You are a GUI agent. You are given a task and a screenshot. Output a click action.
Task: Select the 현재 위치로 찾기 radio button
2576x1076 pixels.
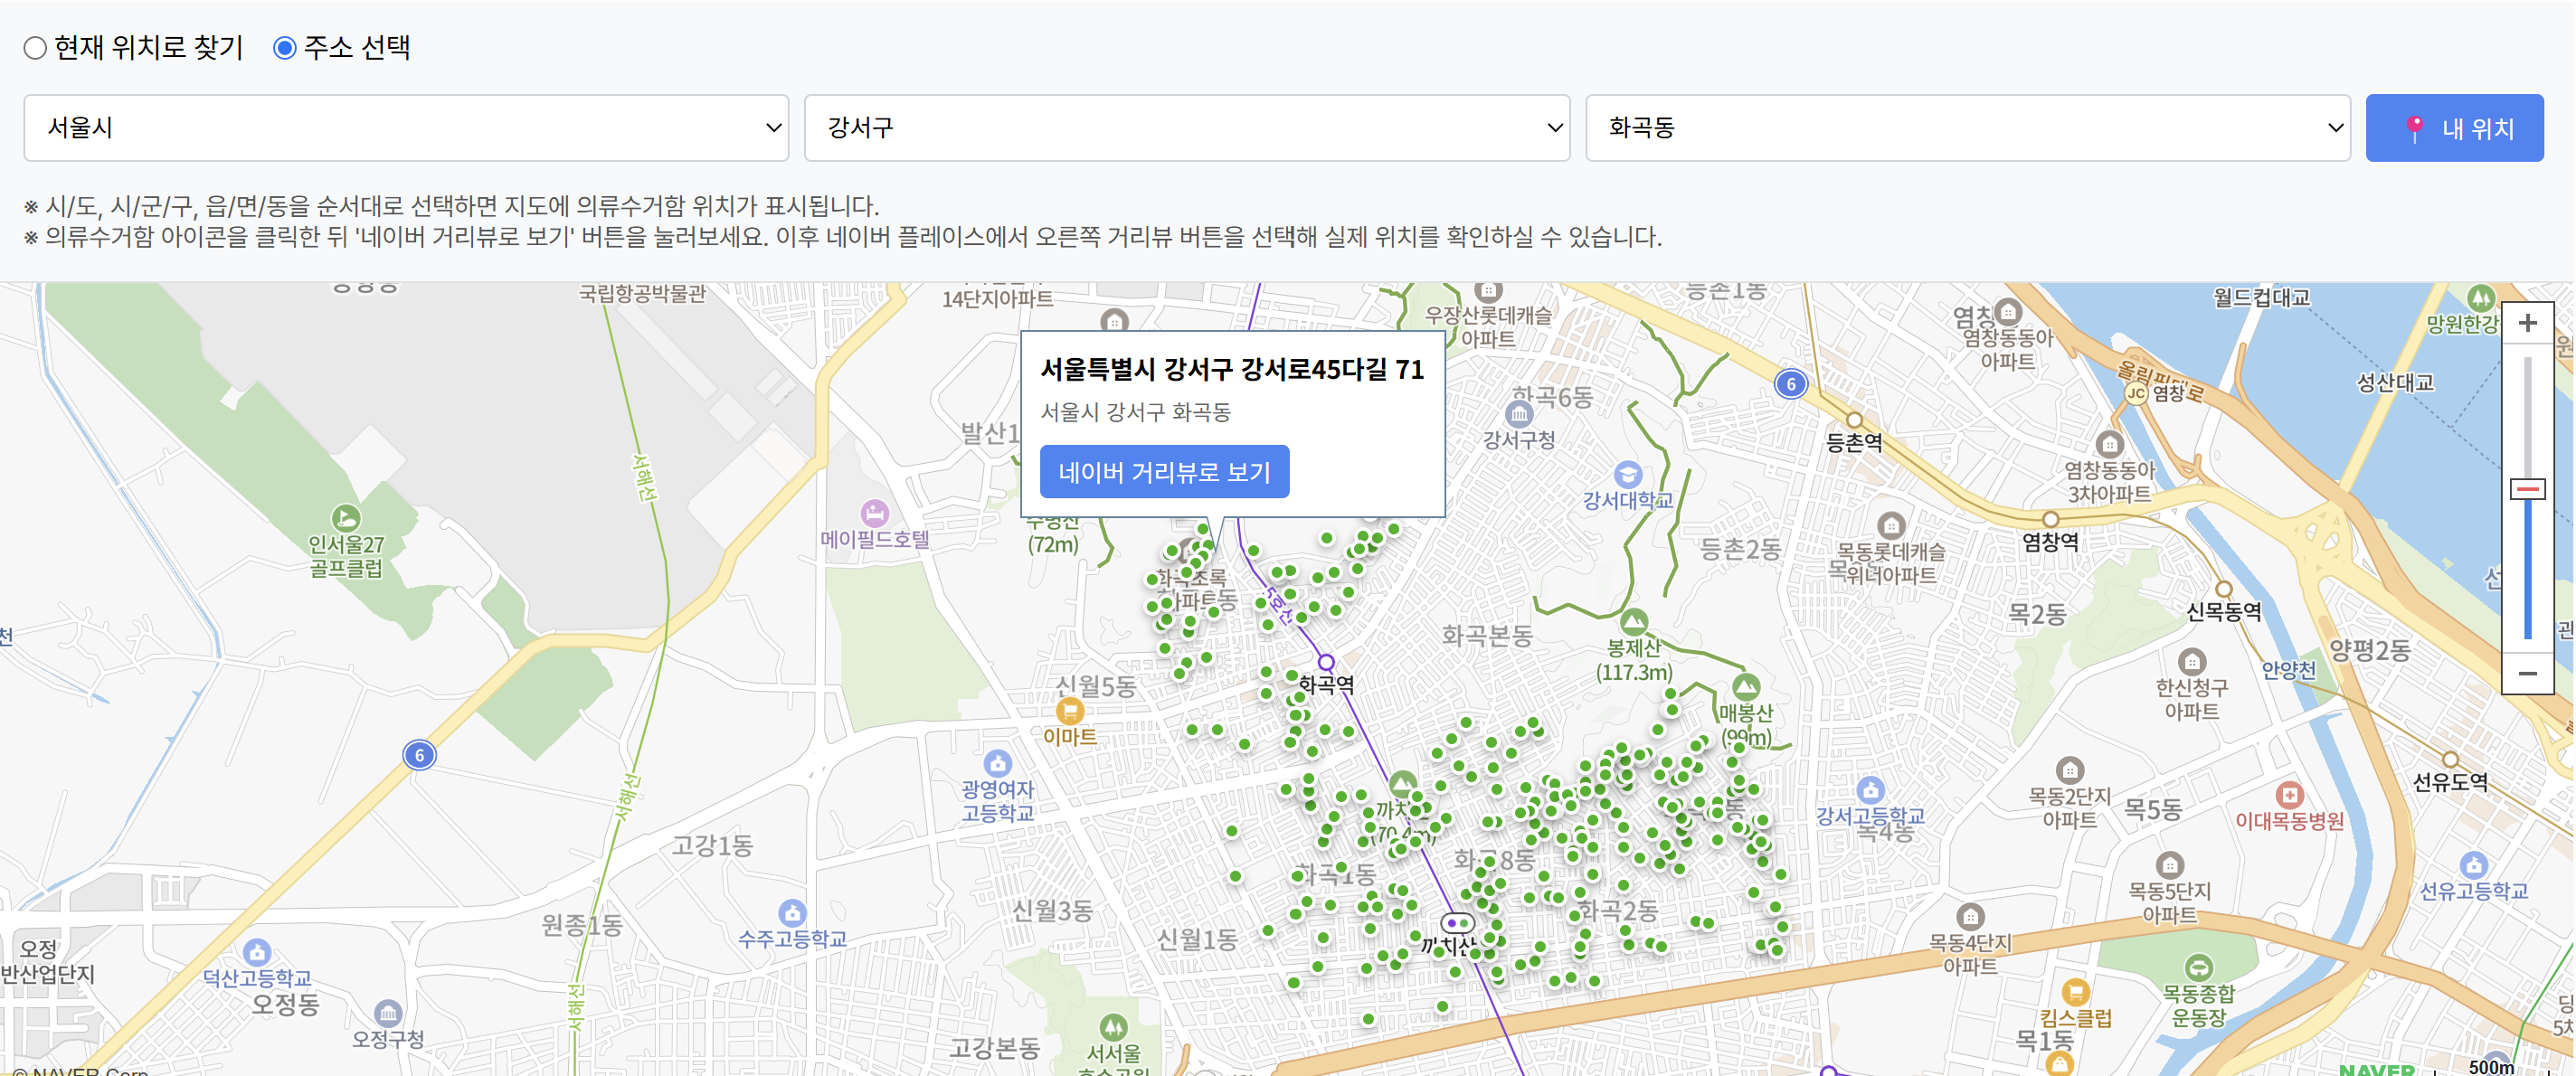tap(35, 48)
